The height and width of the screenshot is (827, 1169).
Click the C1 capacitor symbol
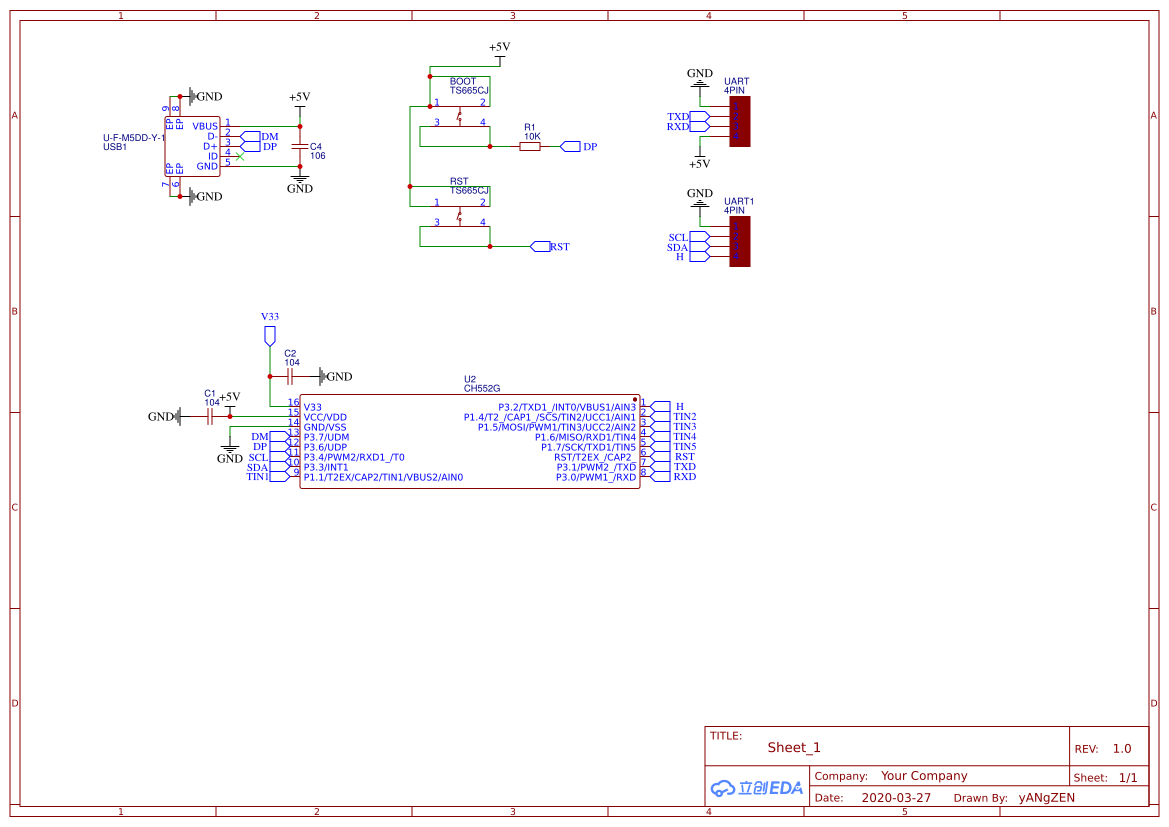[210, 417]
